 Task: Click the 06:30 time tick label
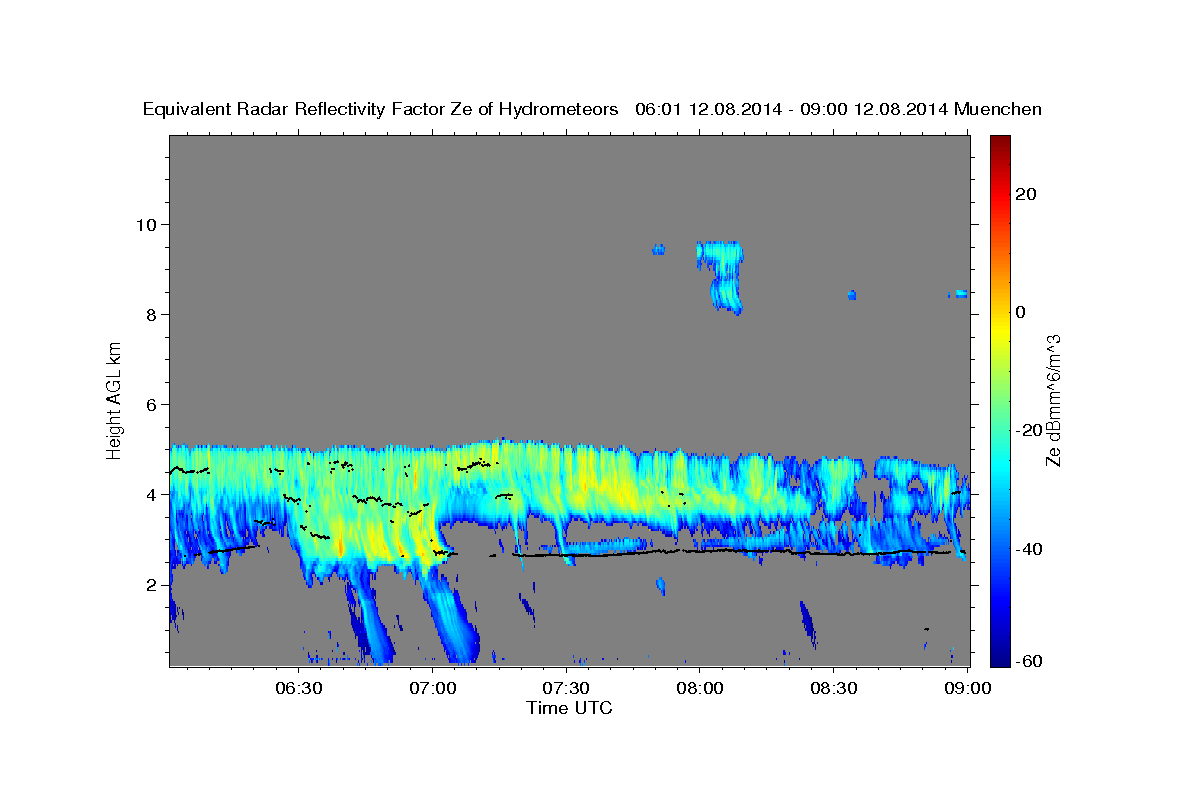point(298,689)
